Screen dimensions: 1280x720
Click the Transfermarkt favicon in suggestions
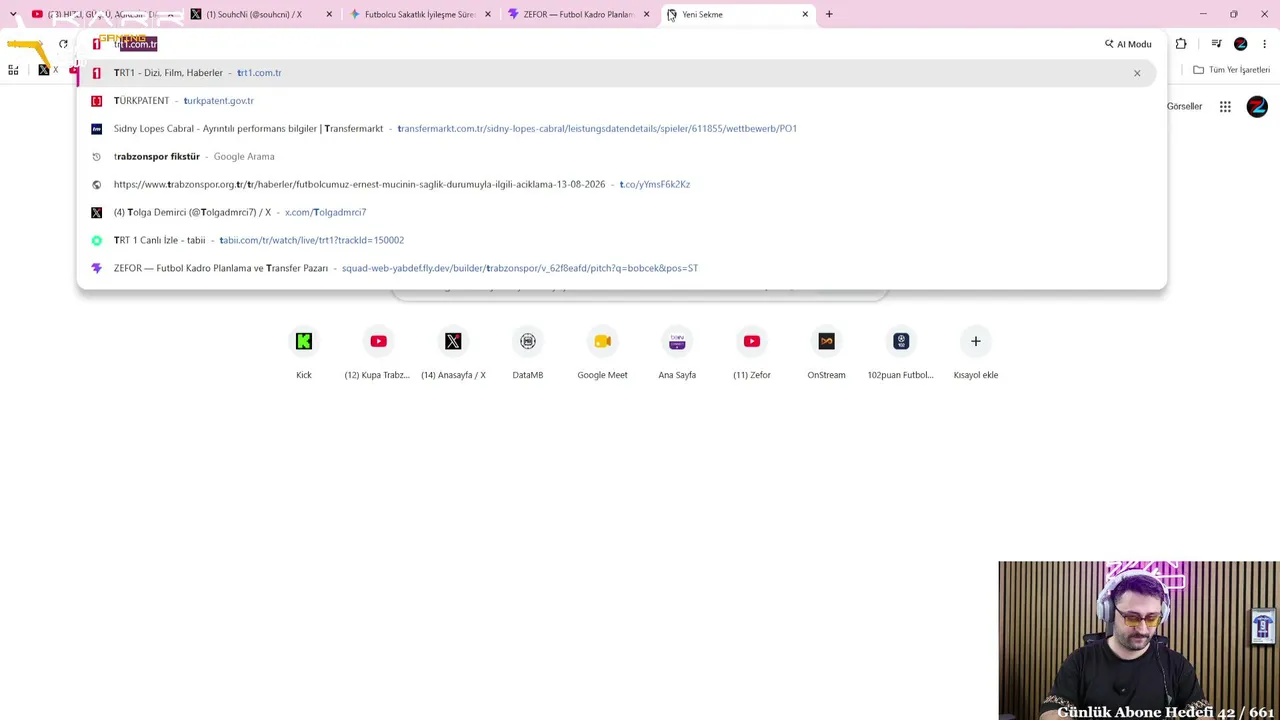tap(96, 129)
